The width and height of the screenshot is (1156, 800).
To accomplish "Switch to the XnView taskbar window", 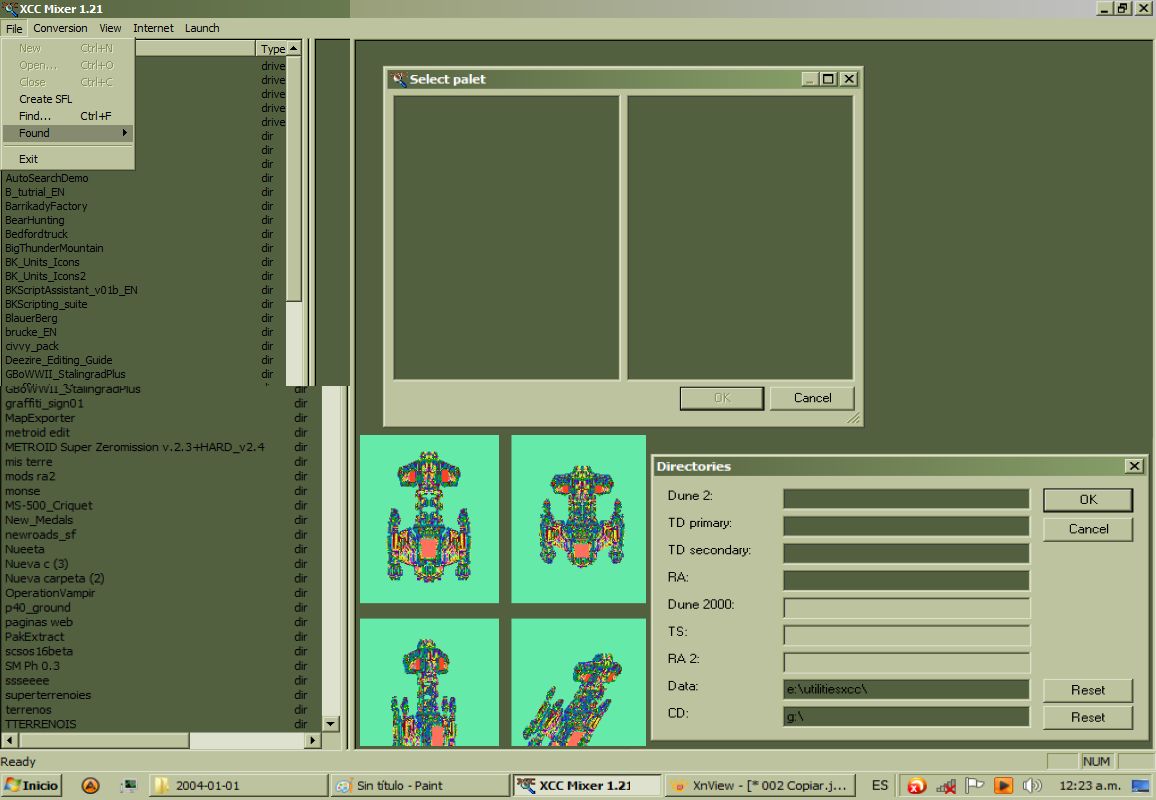I will click(x=761, y=786).
